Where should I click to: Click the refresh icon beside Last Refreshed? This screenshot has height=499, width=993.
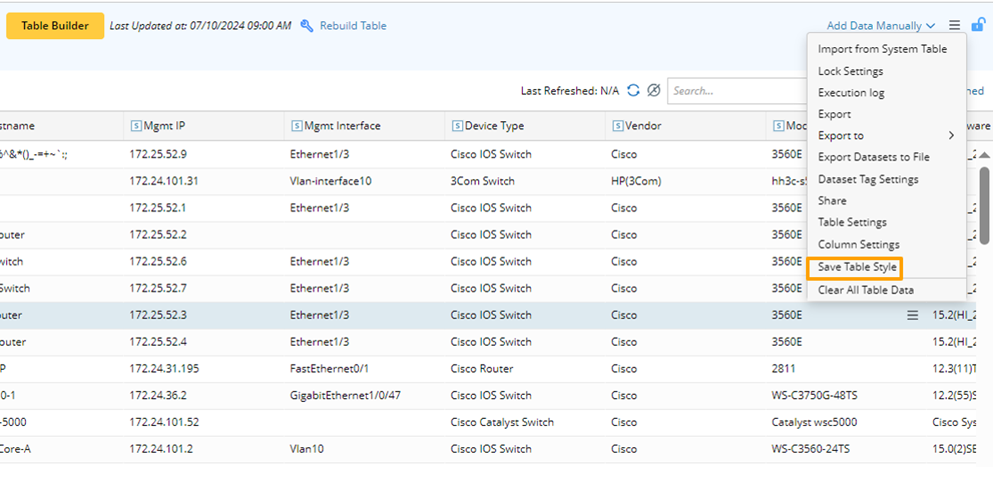633,91
